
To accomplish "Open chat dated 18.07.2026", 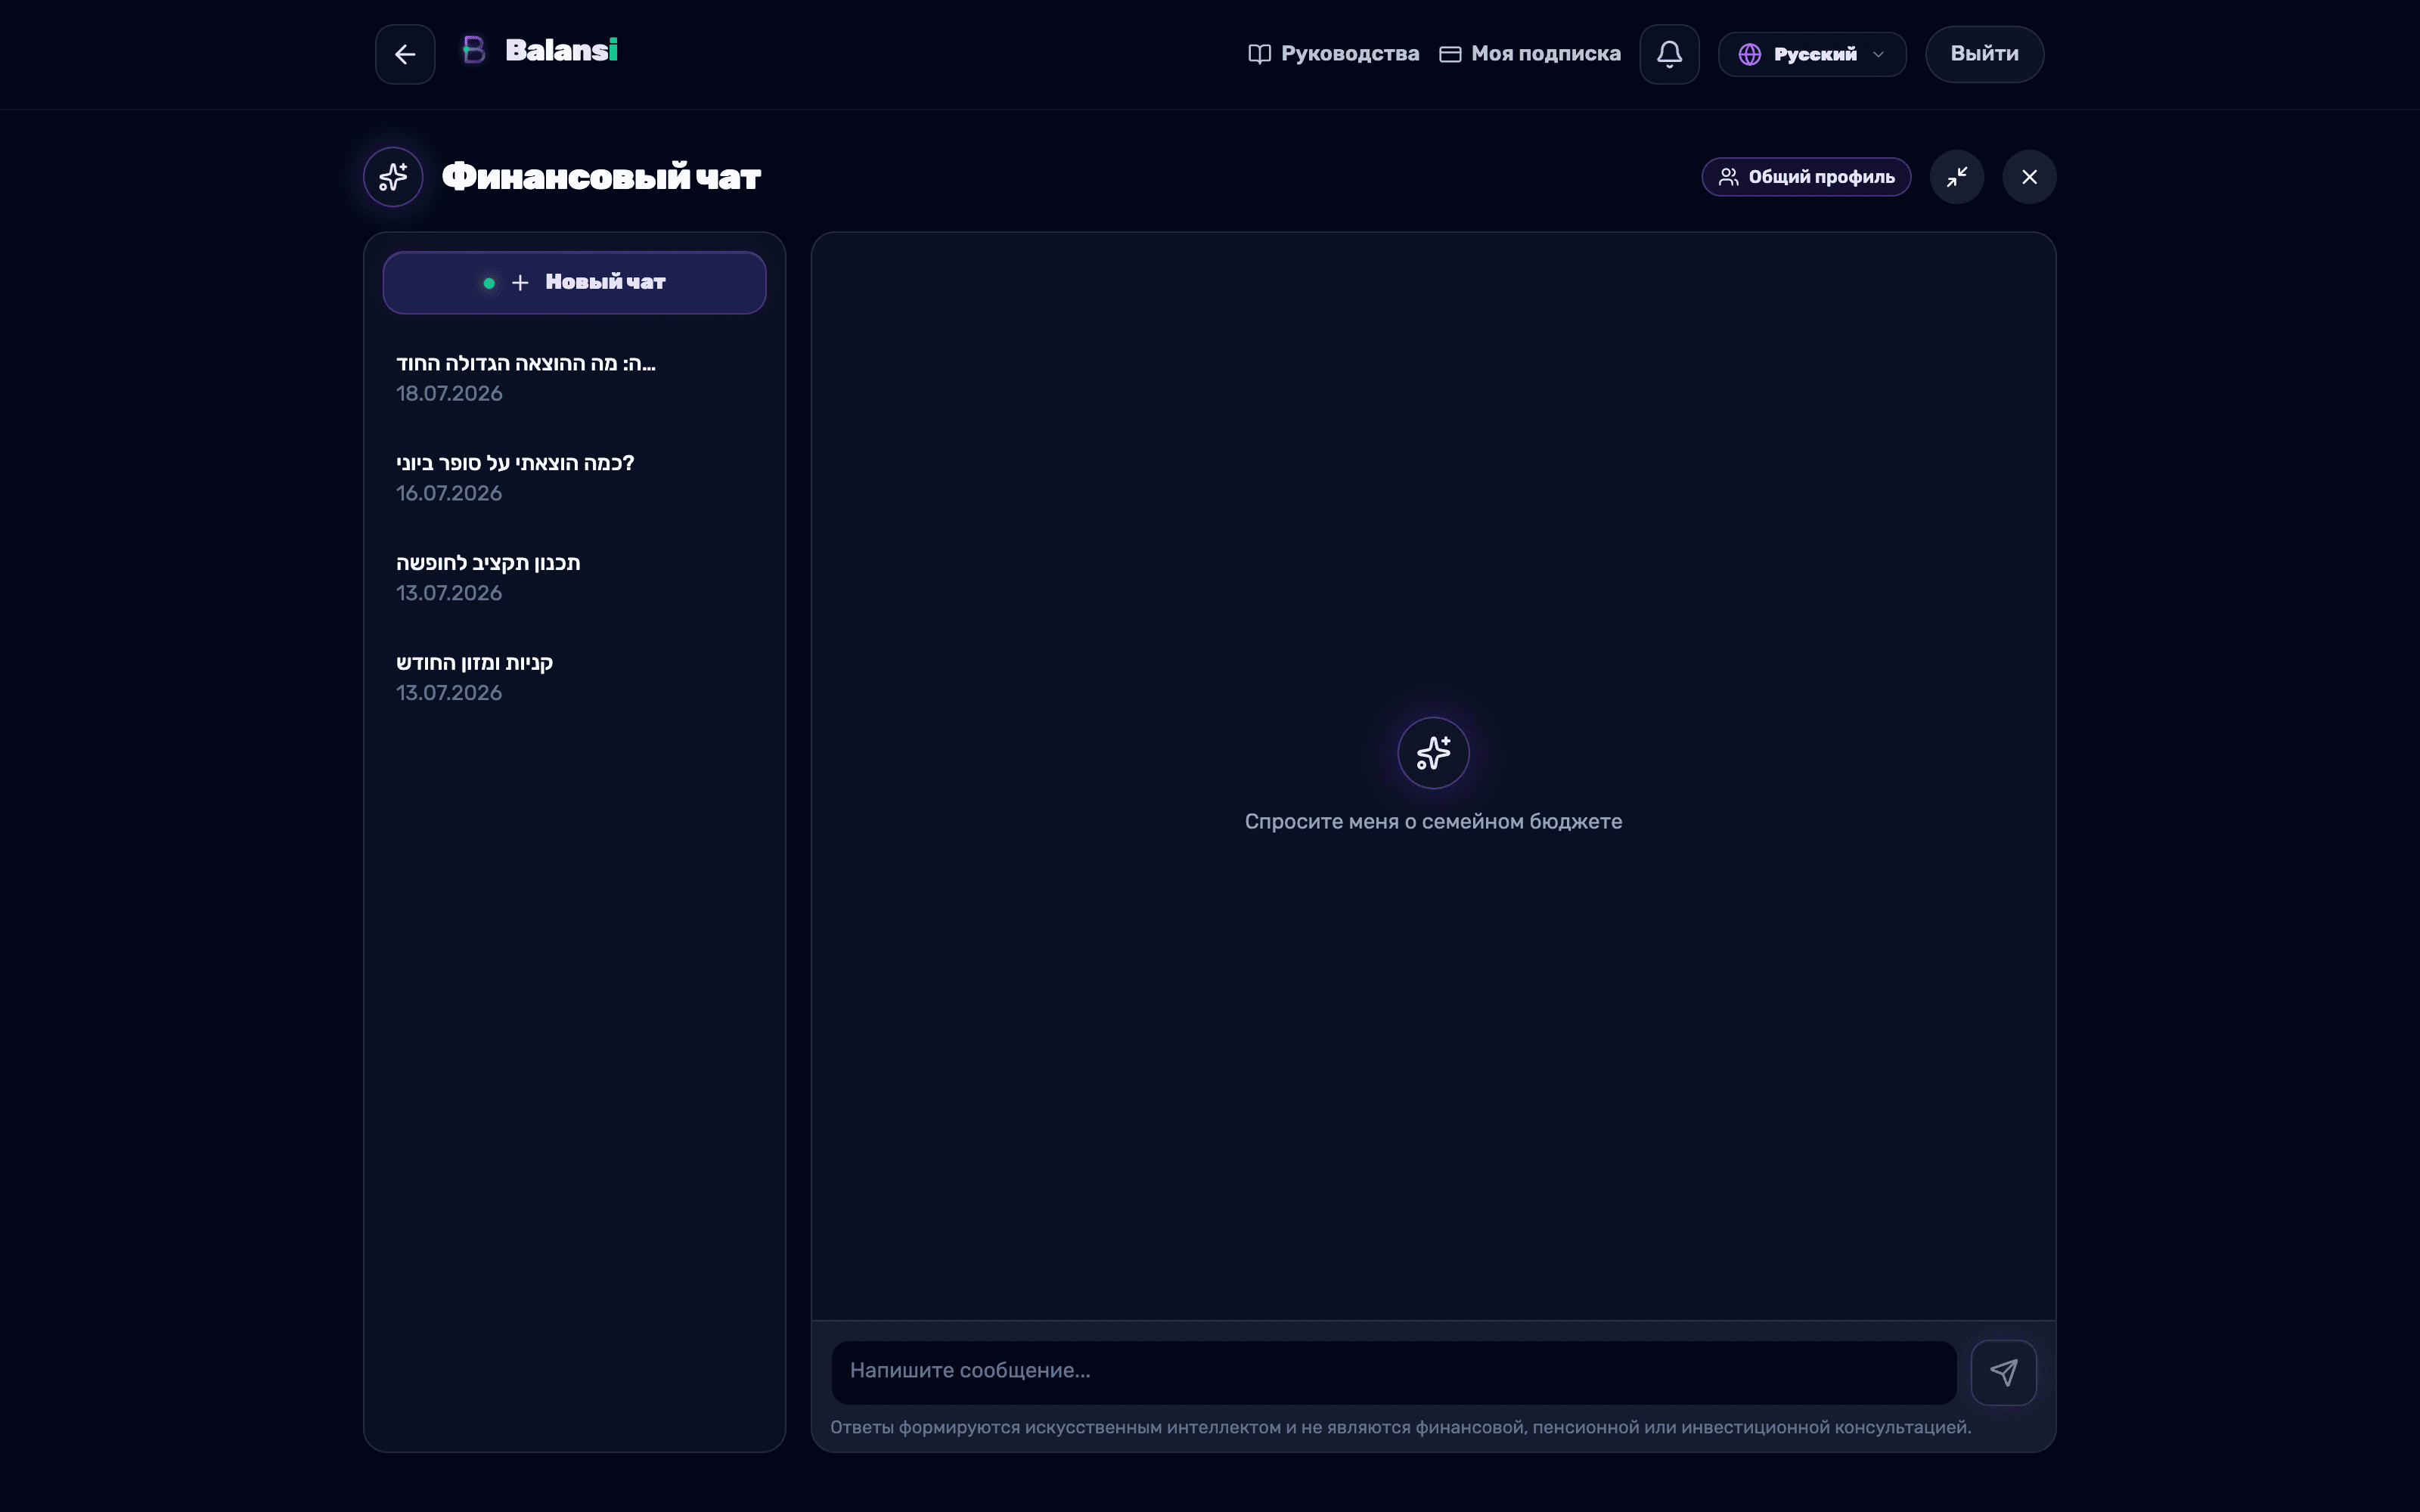I will point(574,378).
